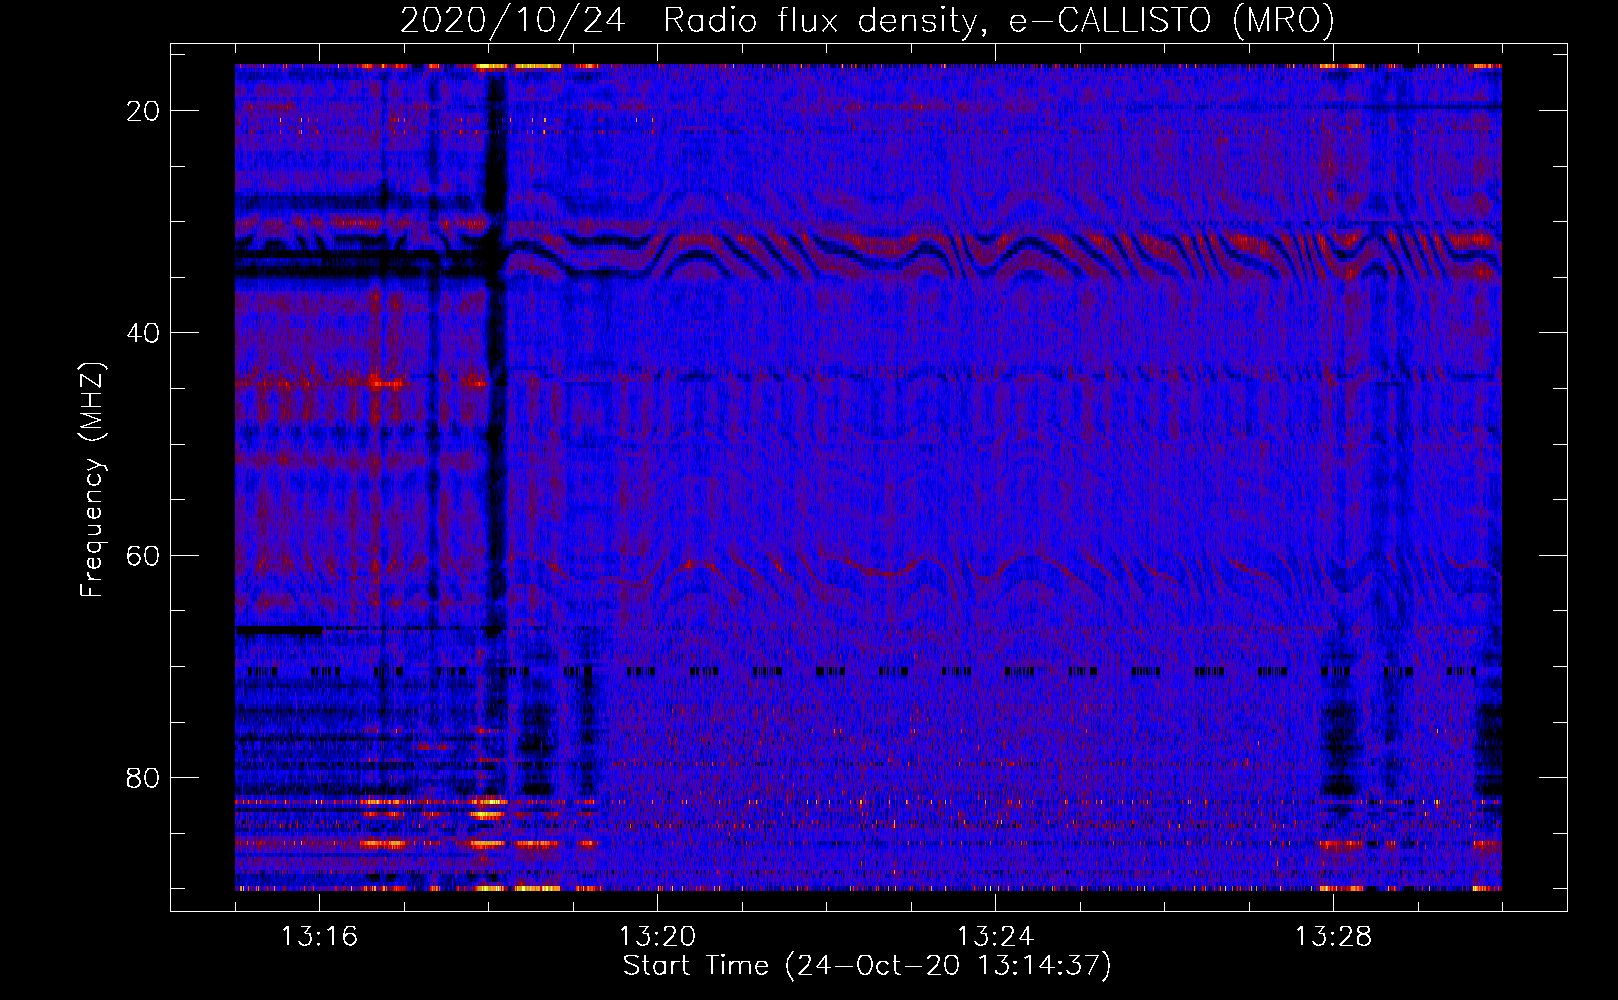Image resolution: width=1618 pixels, height=1000 pixels.
Task: Click the 13:16 time tick label
Action: coord(319,937)
